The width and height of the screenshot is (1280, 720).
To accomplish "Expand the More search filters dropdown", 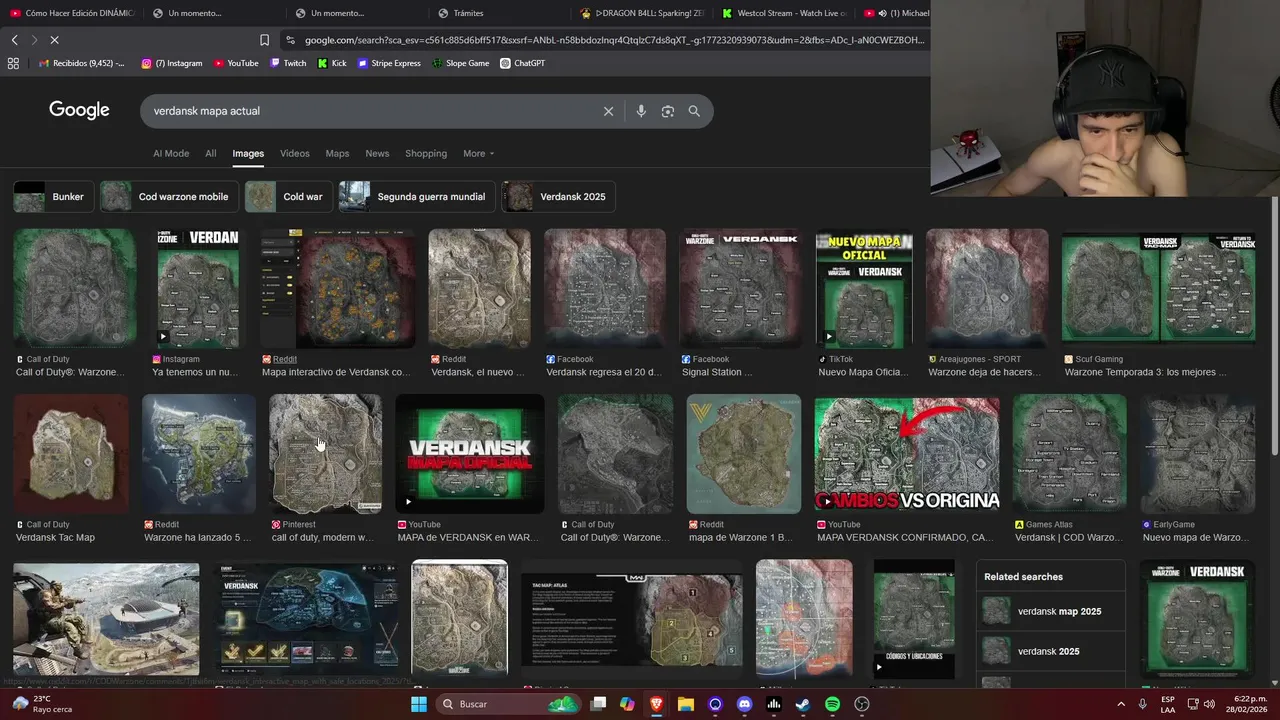I will tap(478, 153).
